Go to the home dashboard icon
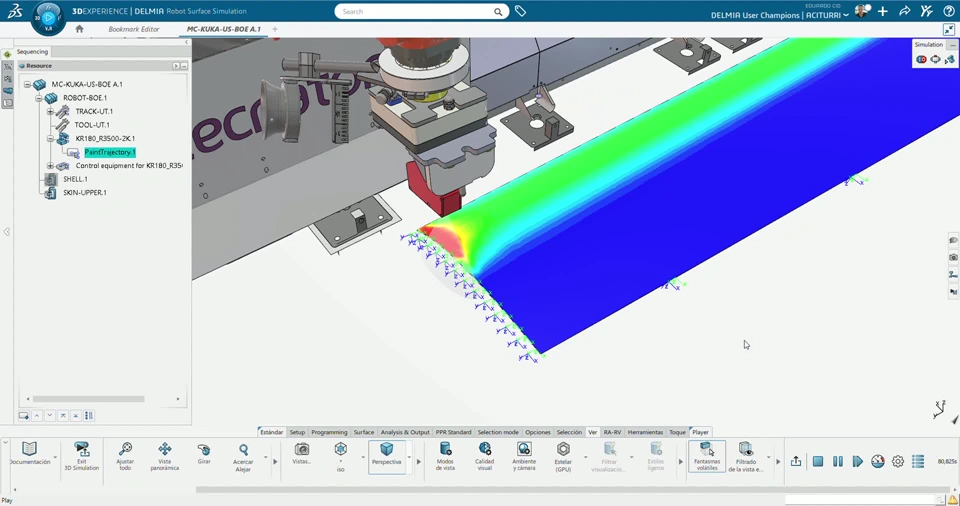 point(80,29)
